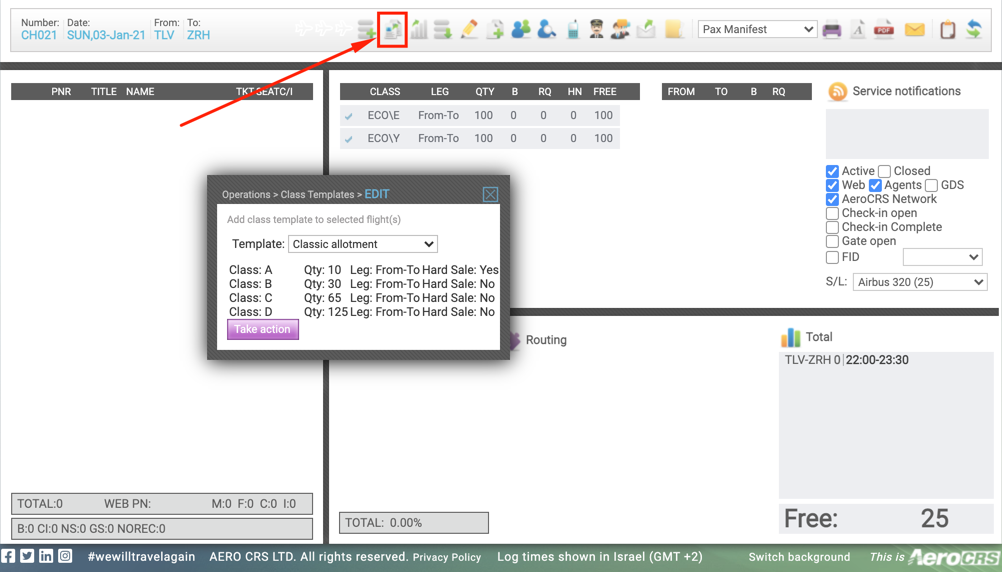Open the empty dropdown beside FID
This screenshot has width=1002, height=572.
point(943,257)
